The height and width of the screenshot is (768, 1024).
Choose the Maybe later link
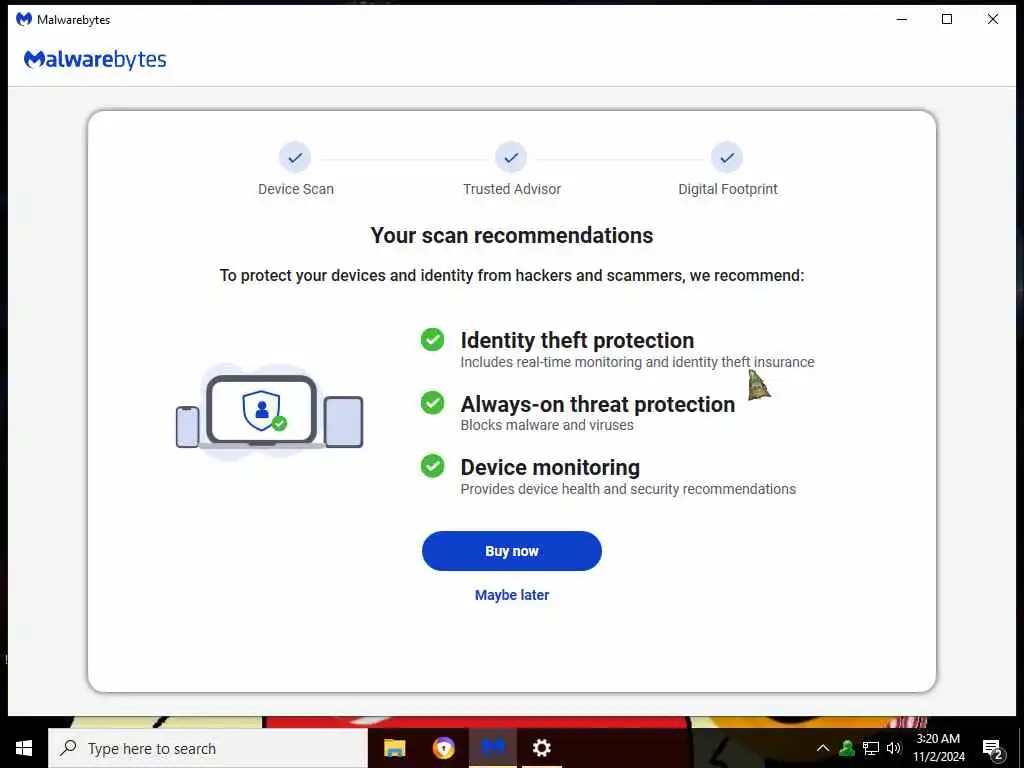tap(511, 595)
